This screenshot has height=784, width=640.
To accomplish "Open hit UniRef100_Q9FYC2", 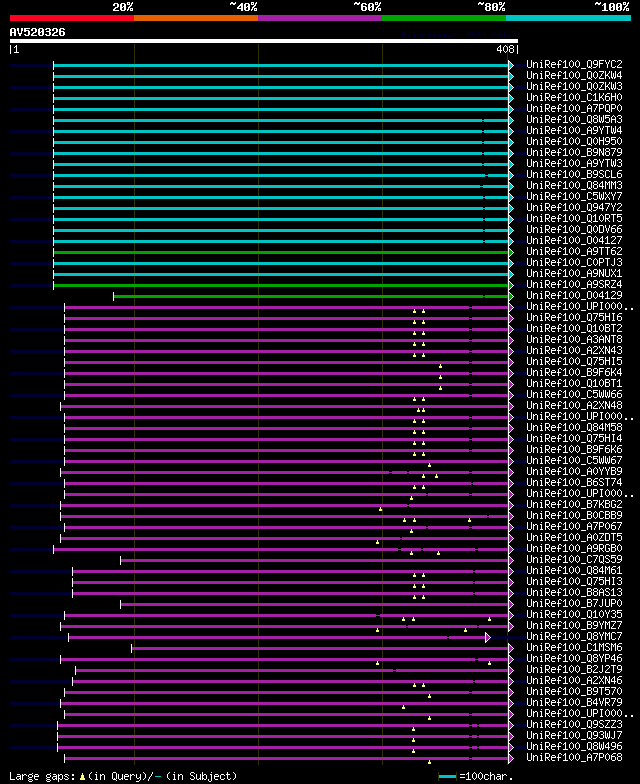I will (x=574, y=64).
